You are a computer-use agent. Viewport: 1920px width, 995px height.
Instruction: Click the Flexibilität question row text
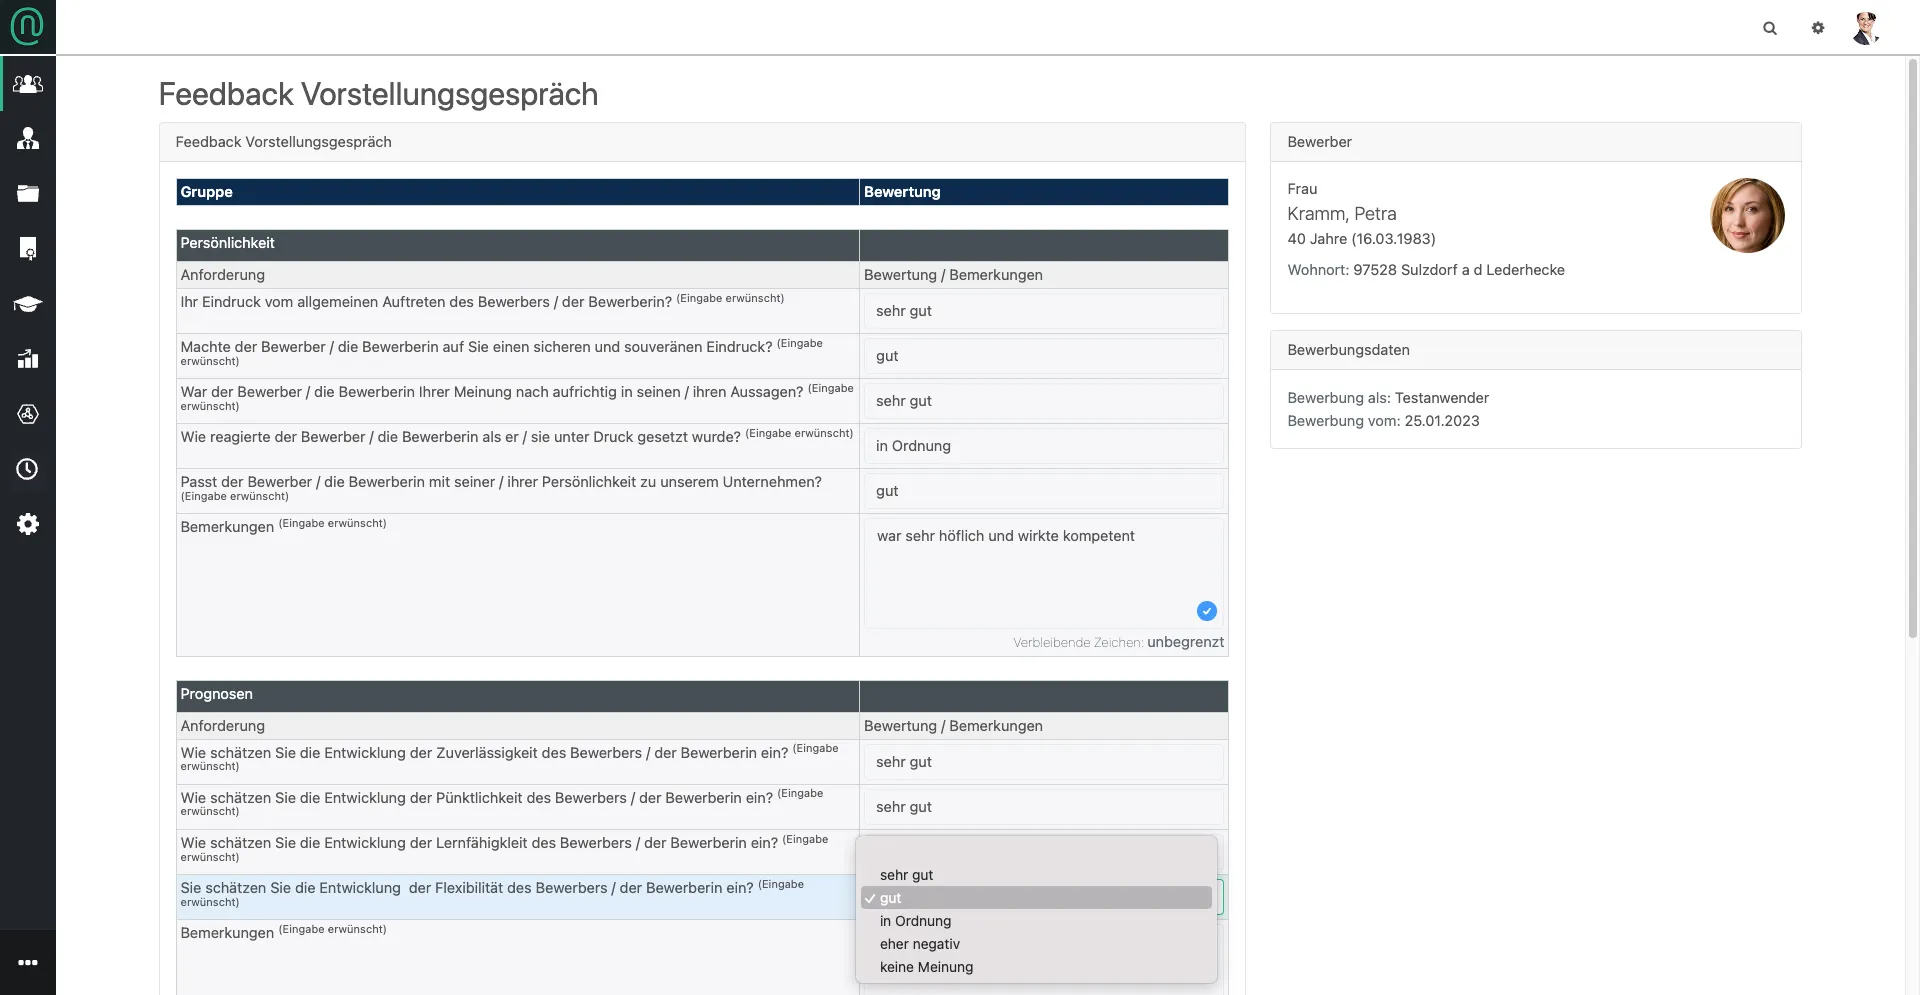click(492, 893)
